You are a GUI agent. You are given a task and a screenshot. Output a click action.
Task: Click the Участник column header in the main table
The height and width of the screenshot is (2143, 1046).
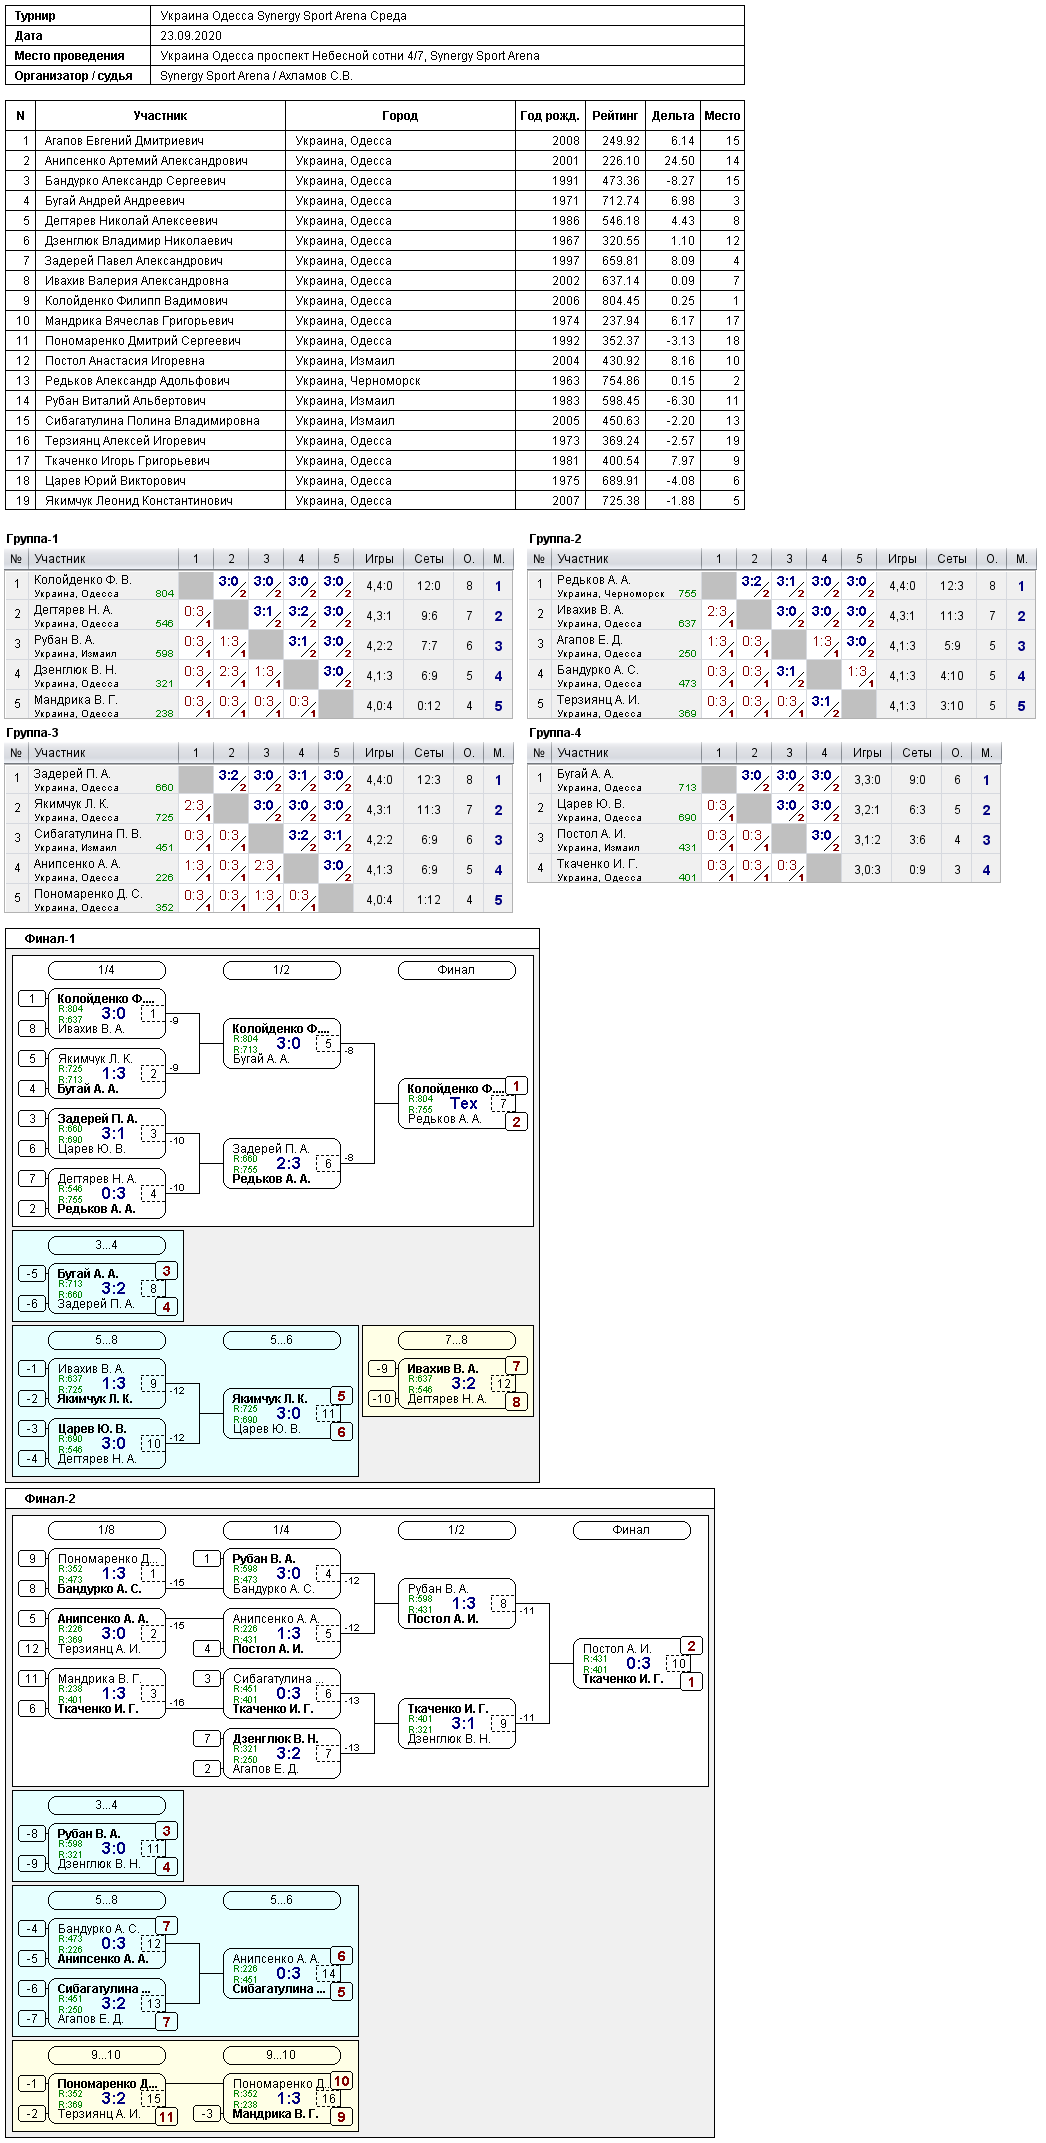point(160,116)
